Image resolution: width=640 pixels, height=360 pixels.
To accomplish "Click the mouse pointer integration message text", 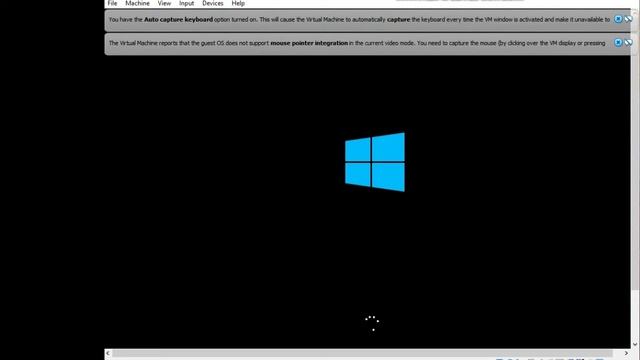I will tap(357, 43).
